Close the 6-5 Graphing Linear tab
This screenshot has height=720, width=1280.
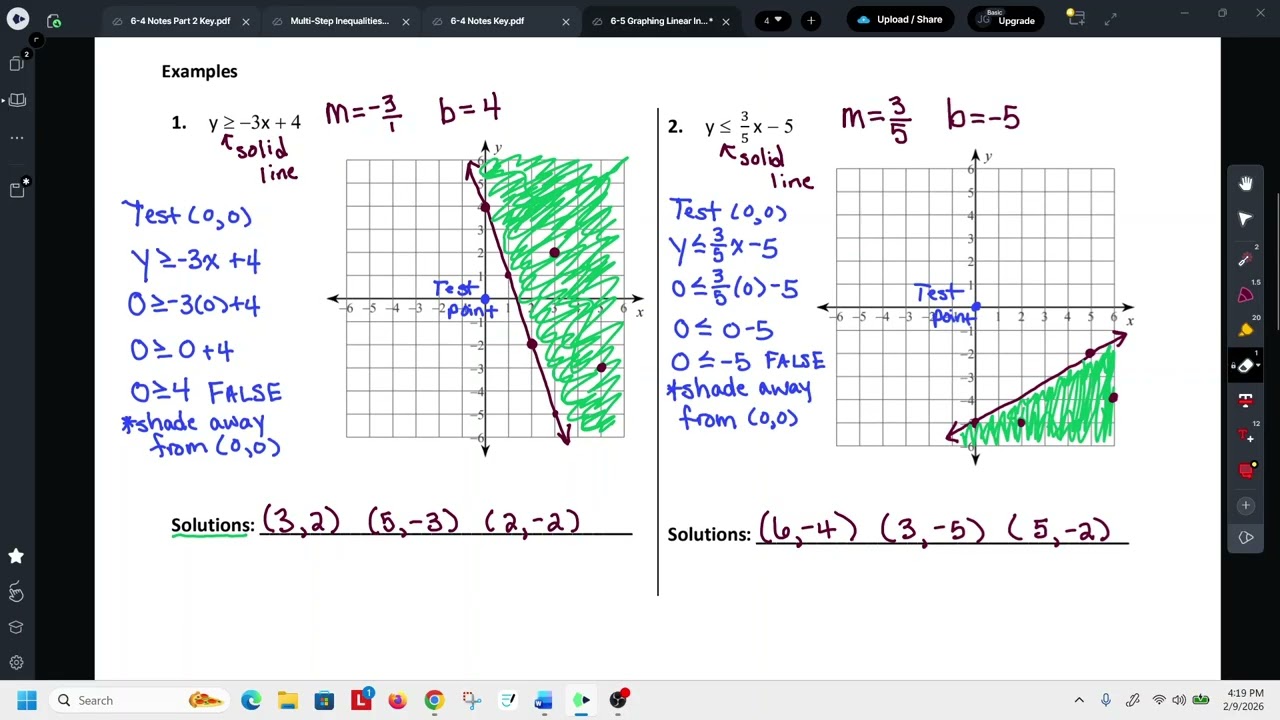click(x=726, y=21)
